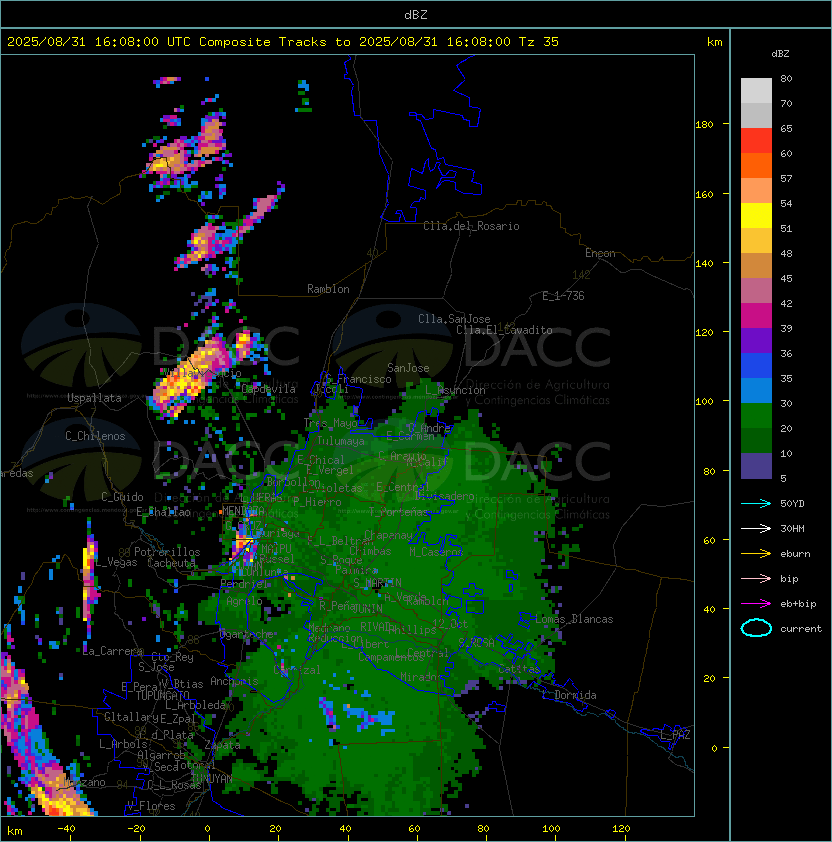The height and width of the screenshot is (842, 832).
Task: Click the 'km' unit label at top right
Action: coord(714,42)
